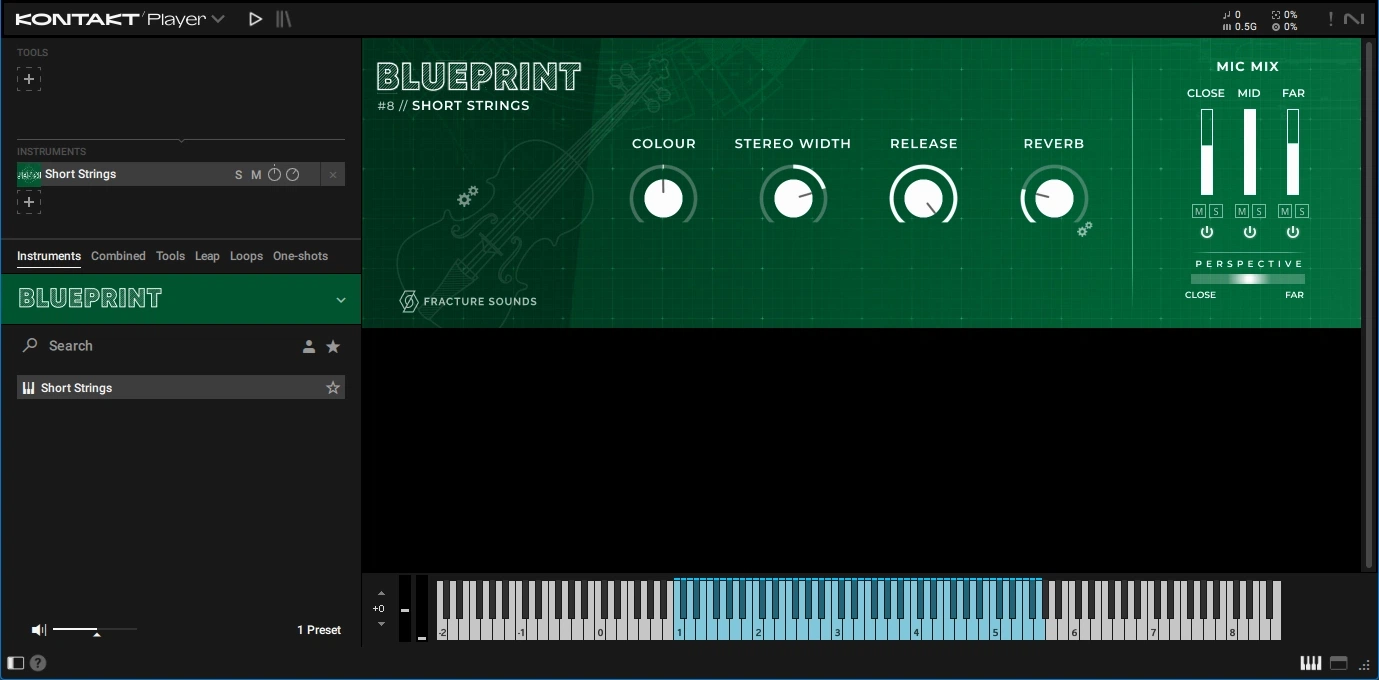
Task: Mute the FAR mic with its M button
Action: pos(1285,211)
